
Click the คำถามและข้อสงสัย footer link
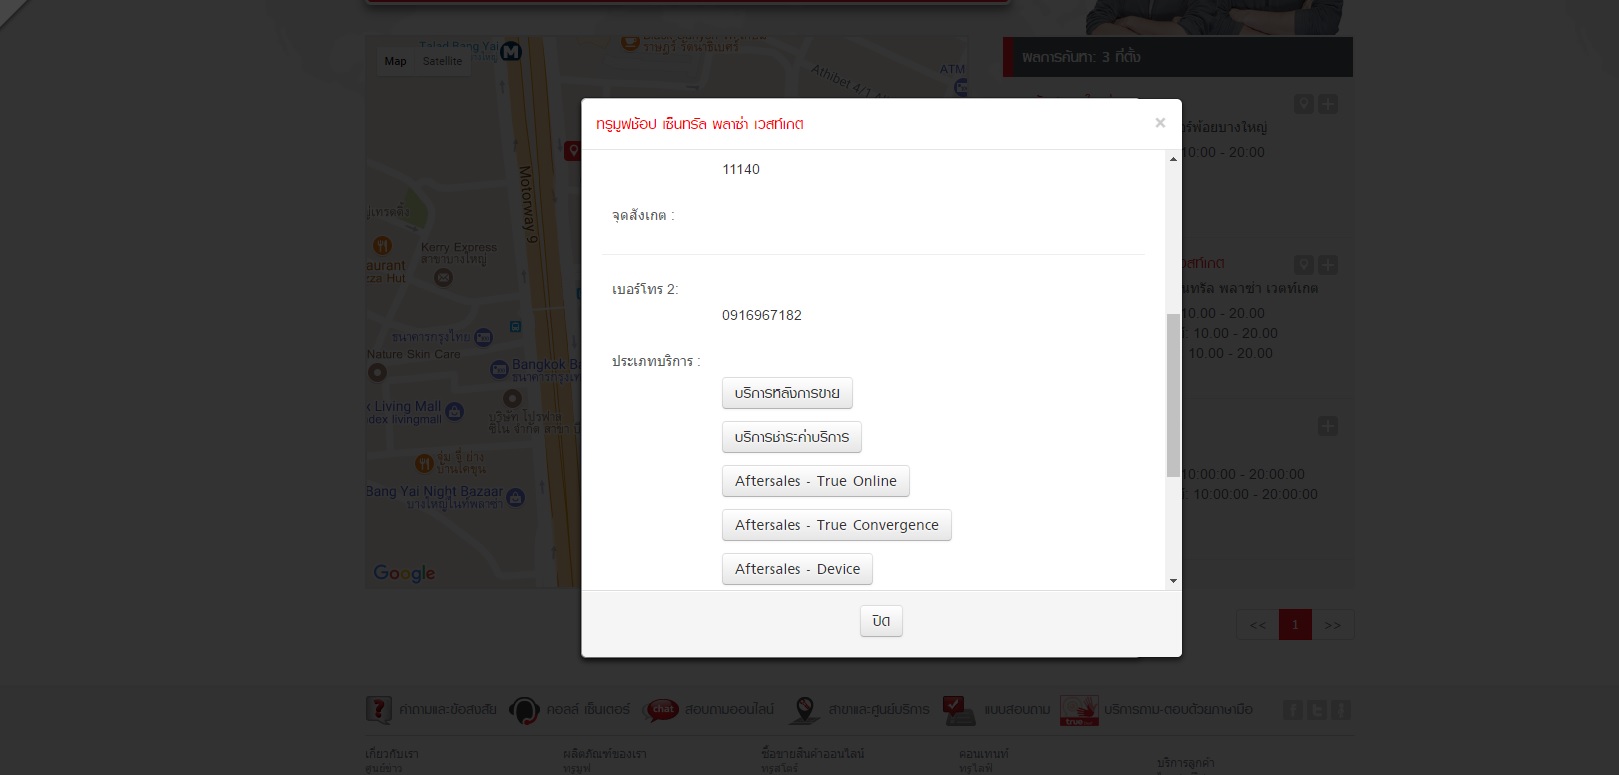pos(448,710)
